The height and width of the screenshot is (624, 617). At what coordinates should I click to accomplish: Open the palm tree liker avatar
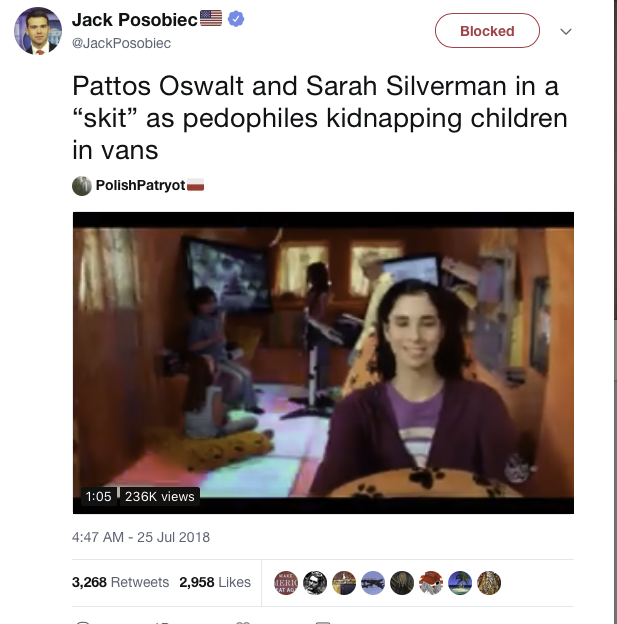460,583
